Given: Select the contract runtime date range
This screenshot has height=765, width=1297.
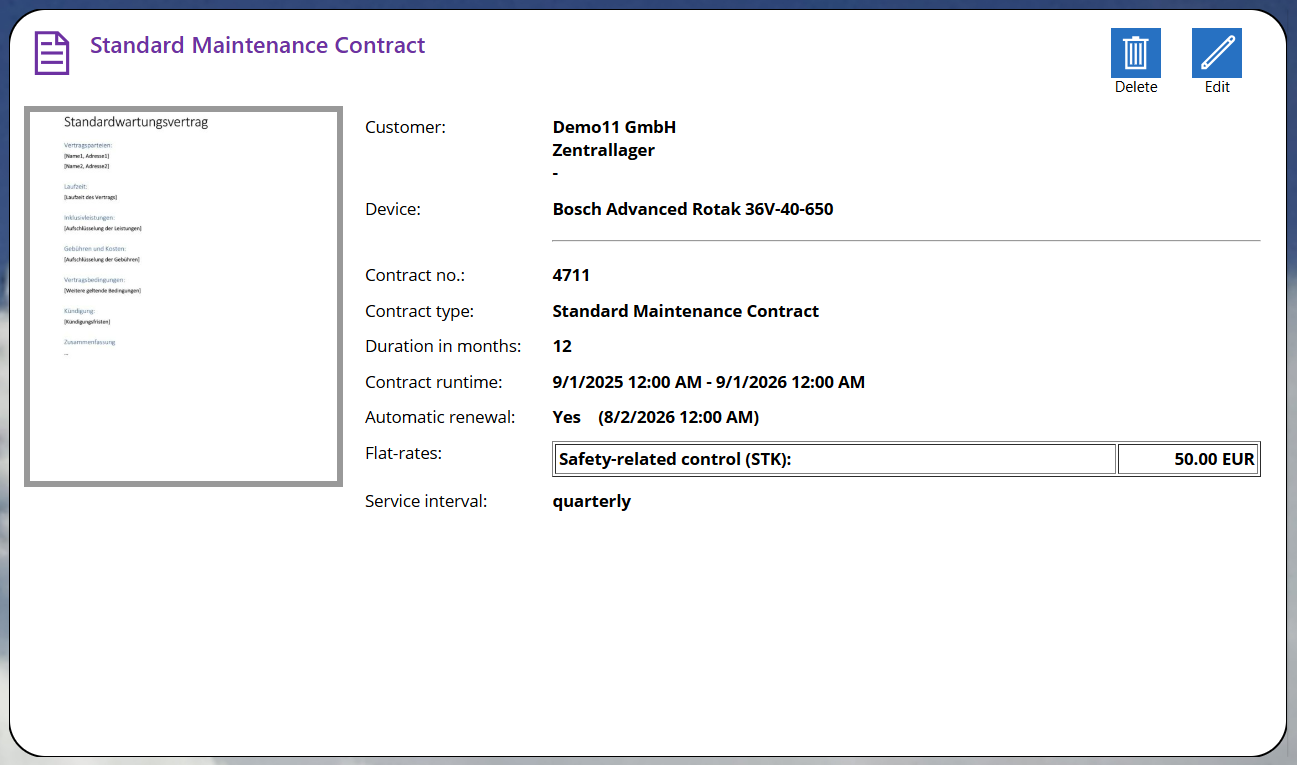Looking at the screenshot, I should pyautogui.click(x=709, y=382).
